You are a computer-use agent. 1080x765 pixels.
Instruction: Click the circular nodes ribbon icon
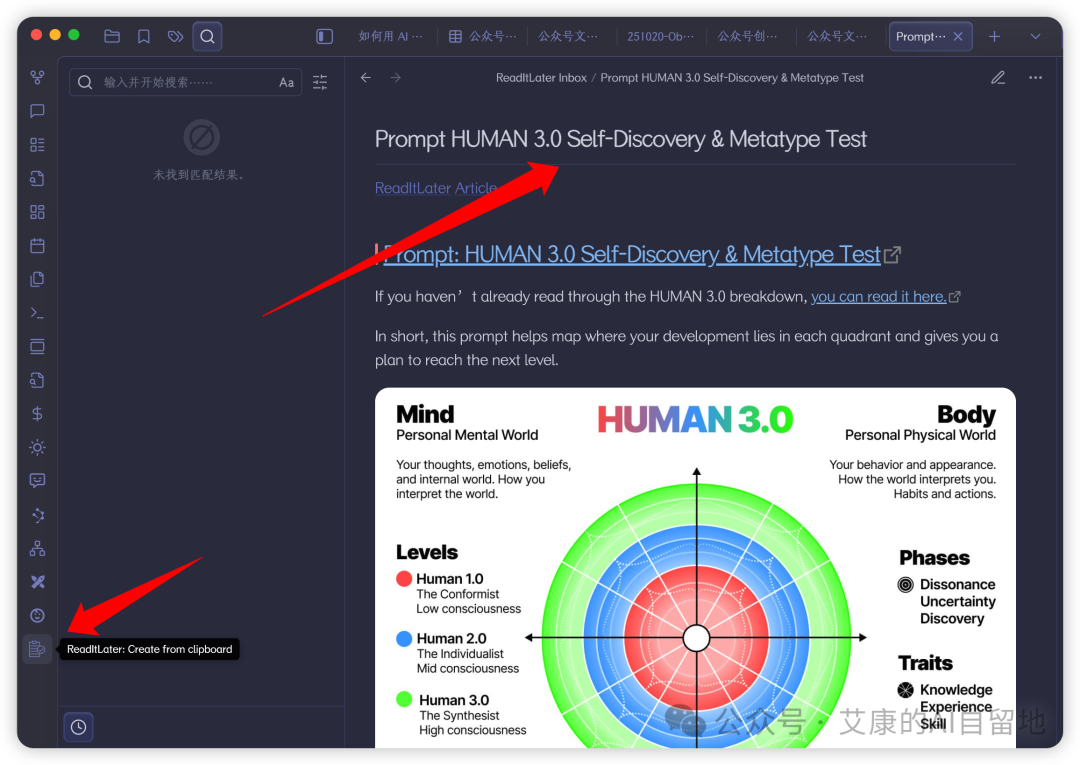coord(37,514)
